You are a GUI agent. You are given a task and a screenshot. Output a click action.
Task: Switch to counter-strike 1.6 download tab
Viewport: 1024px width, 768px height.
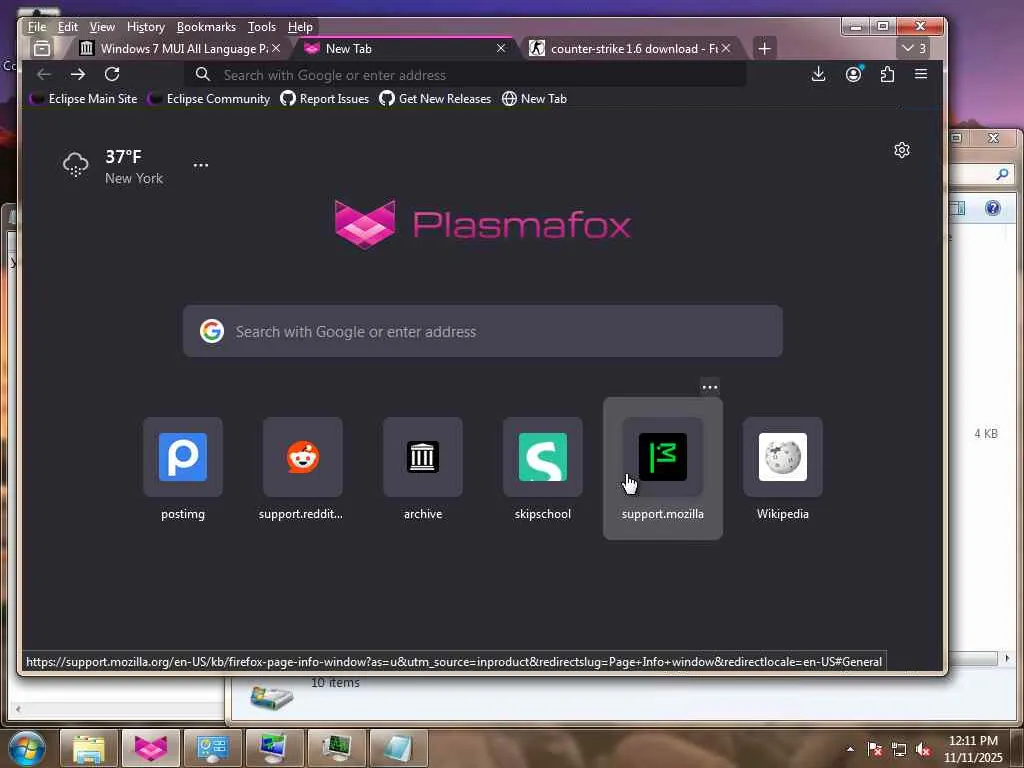coord(630,49)
